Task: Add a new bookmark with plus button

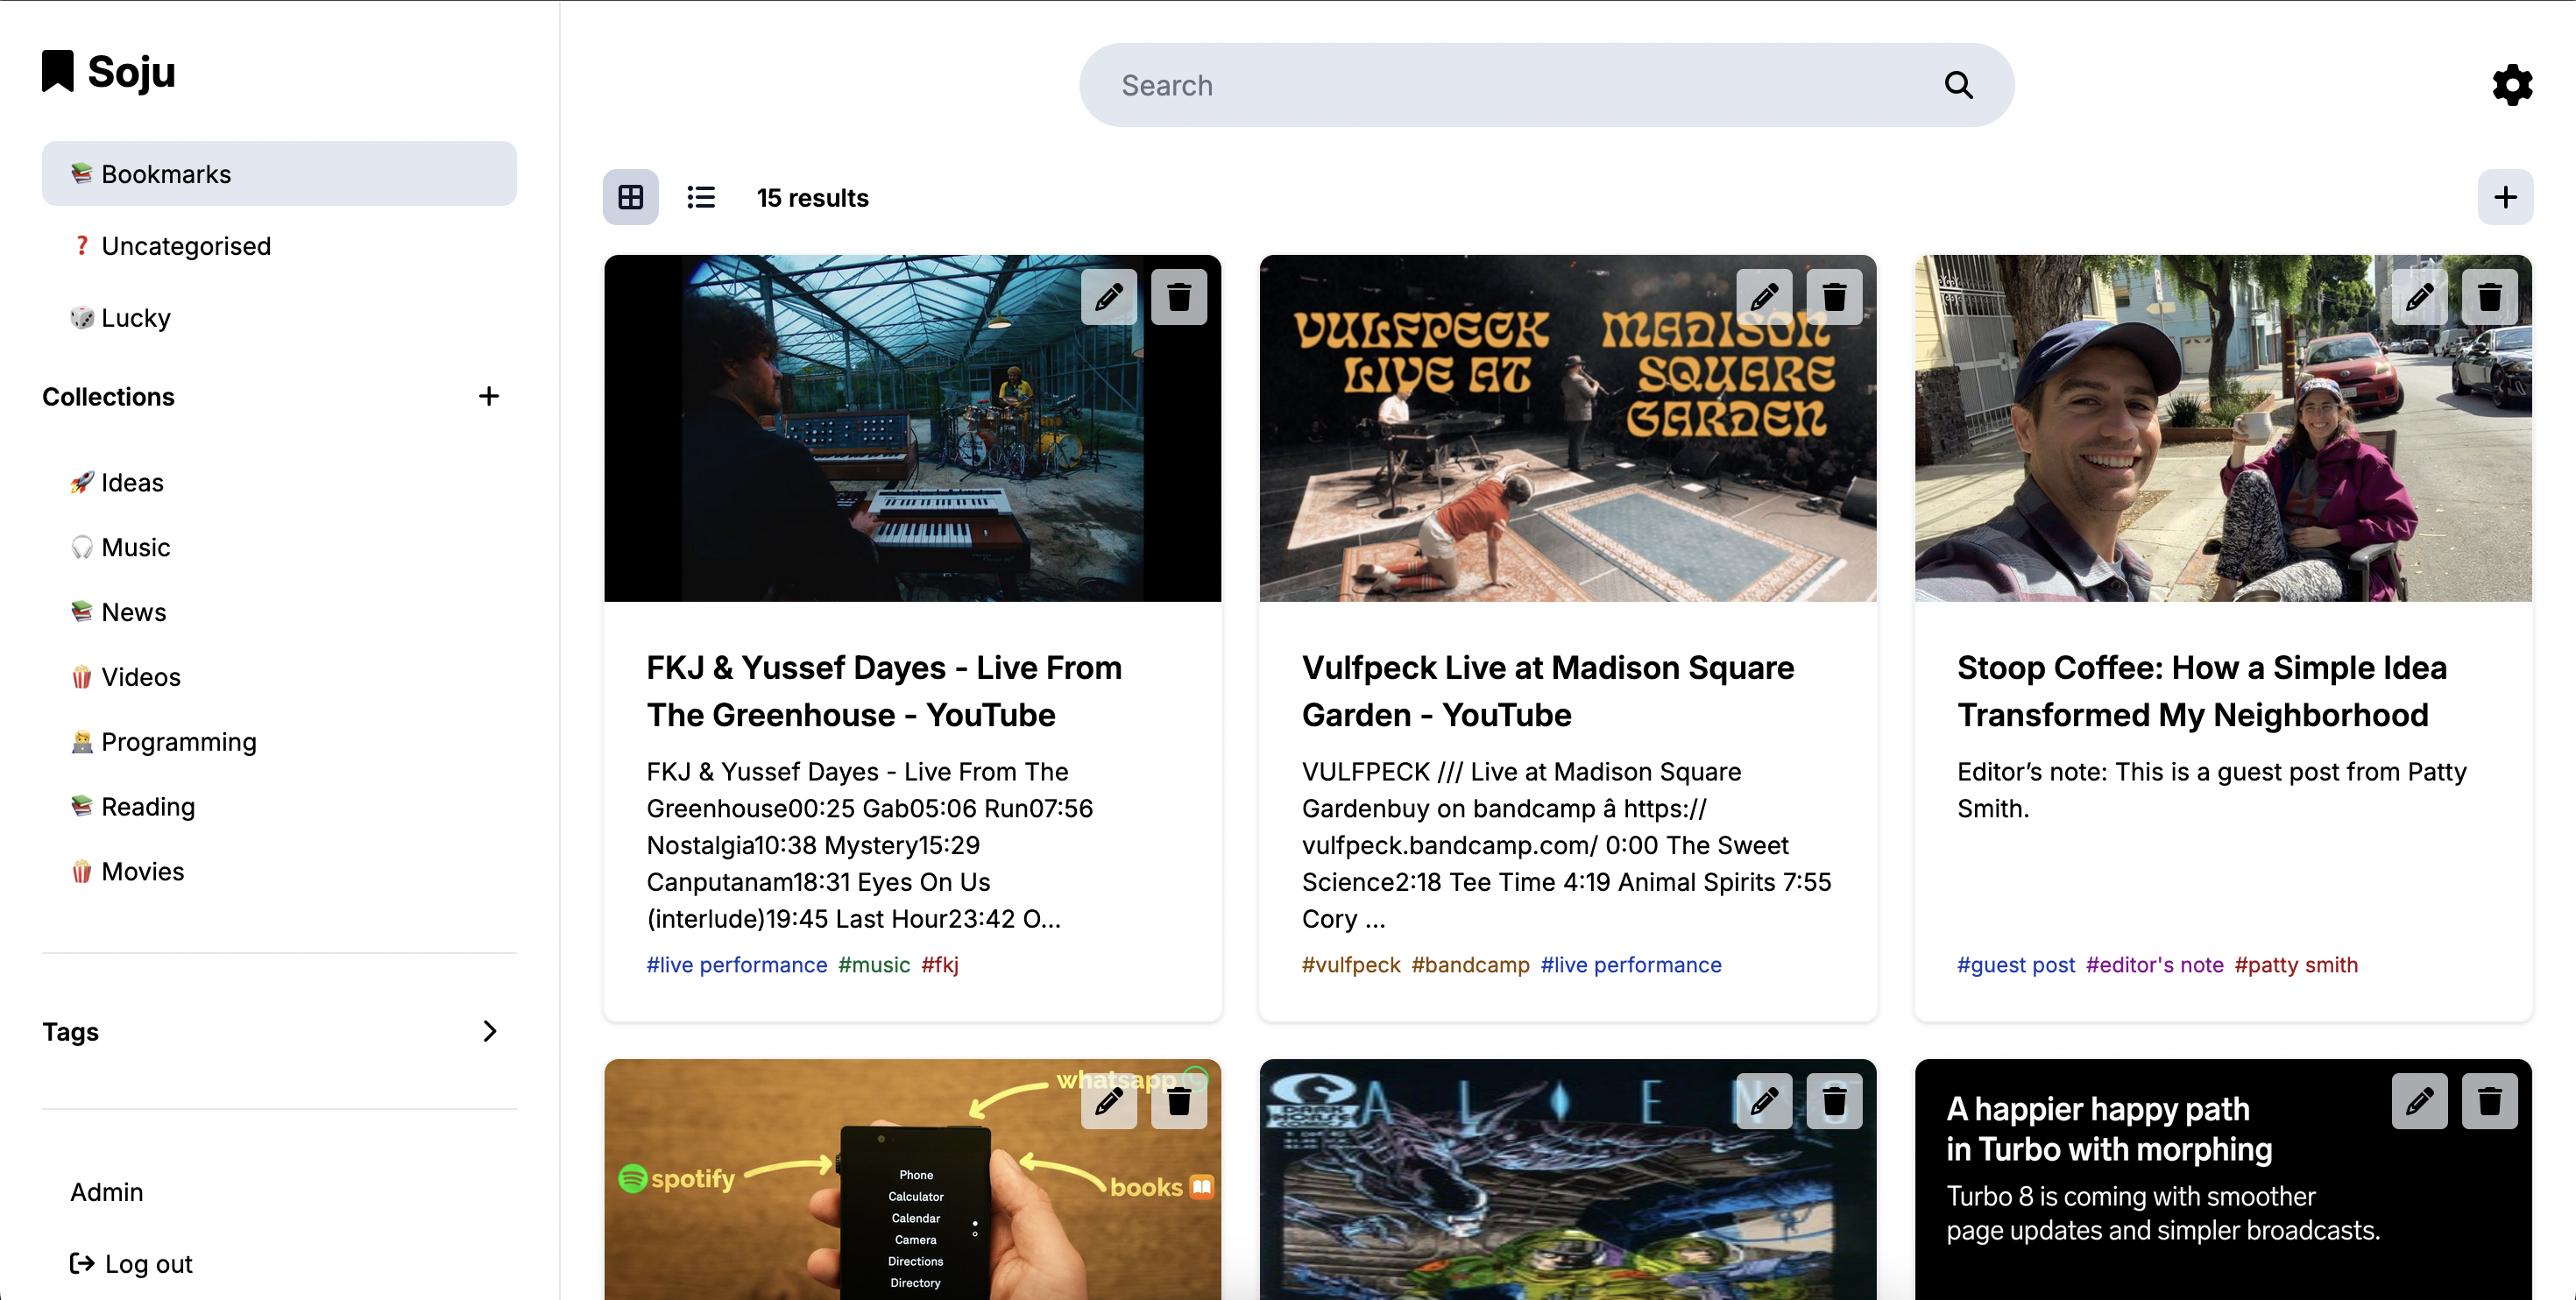Action: (x=2505, y=197)
